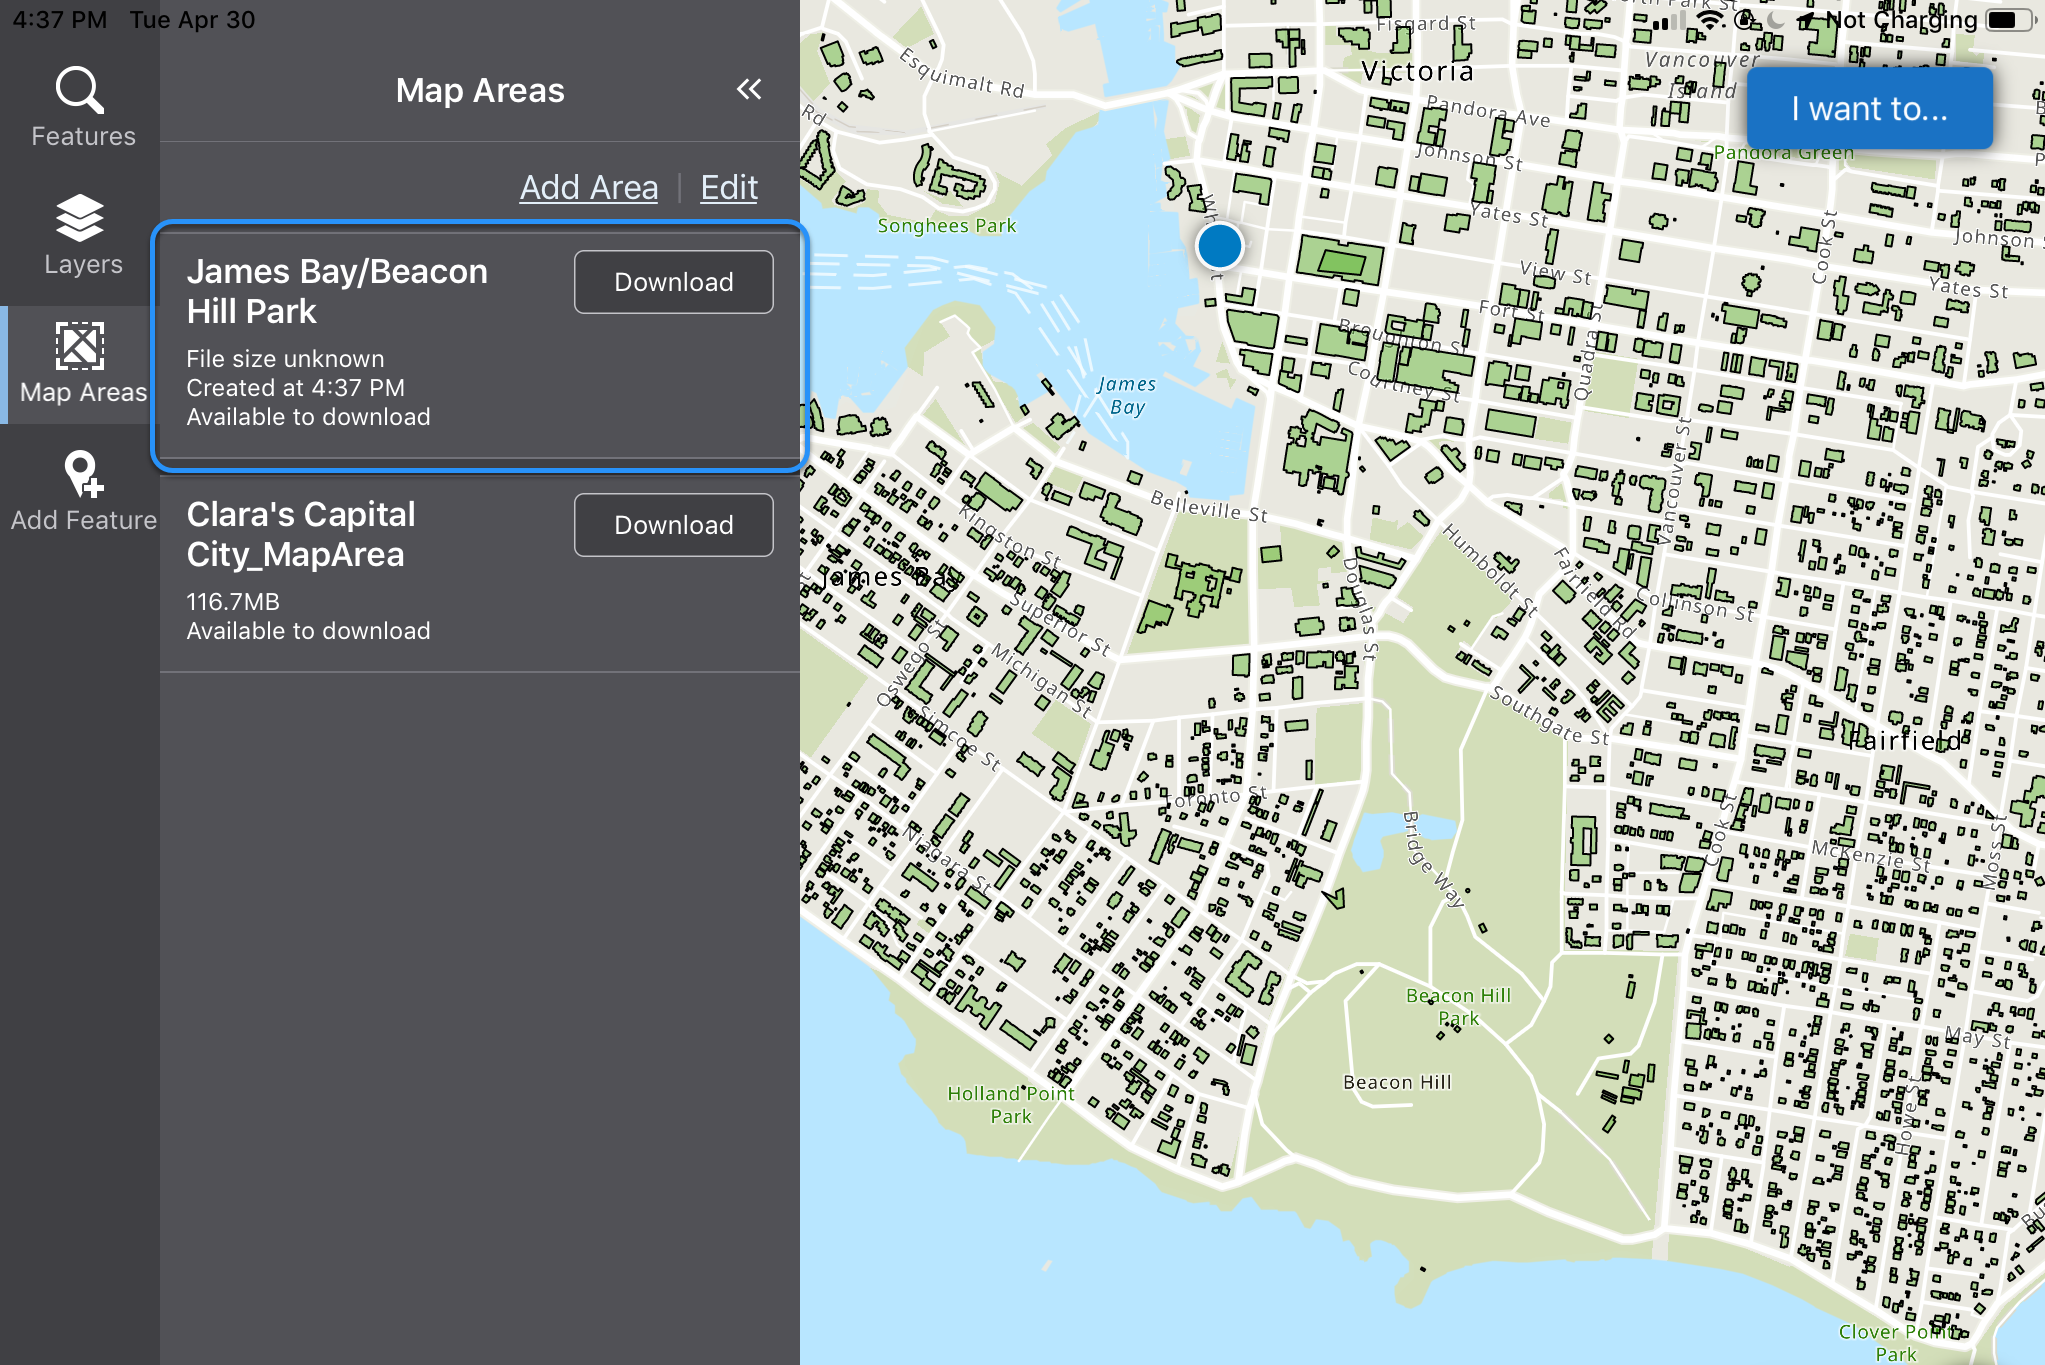Open the Layers stack icon

point(80,217)
